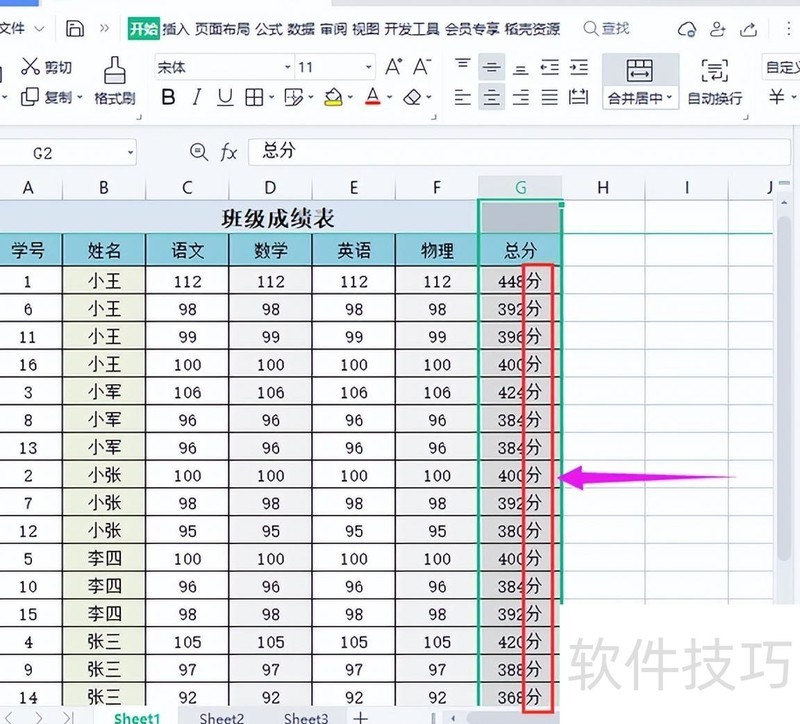
Task: Click the cell style brush icon
Action: pos(293,96)
